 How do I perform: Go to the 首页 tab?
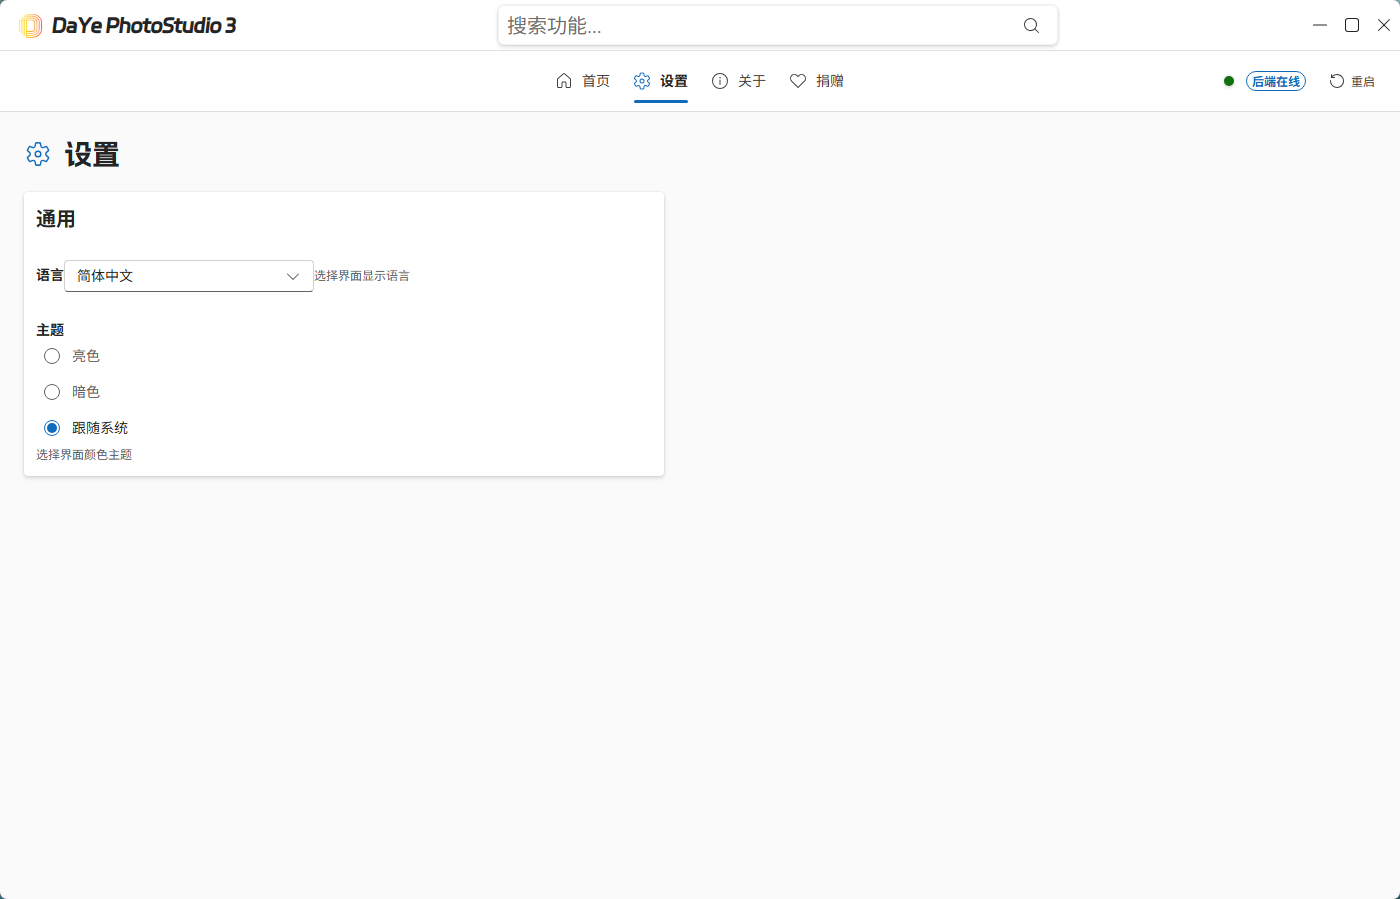583,81
